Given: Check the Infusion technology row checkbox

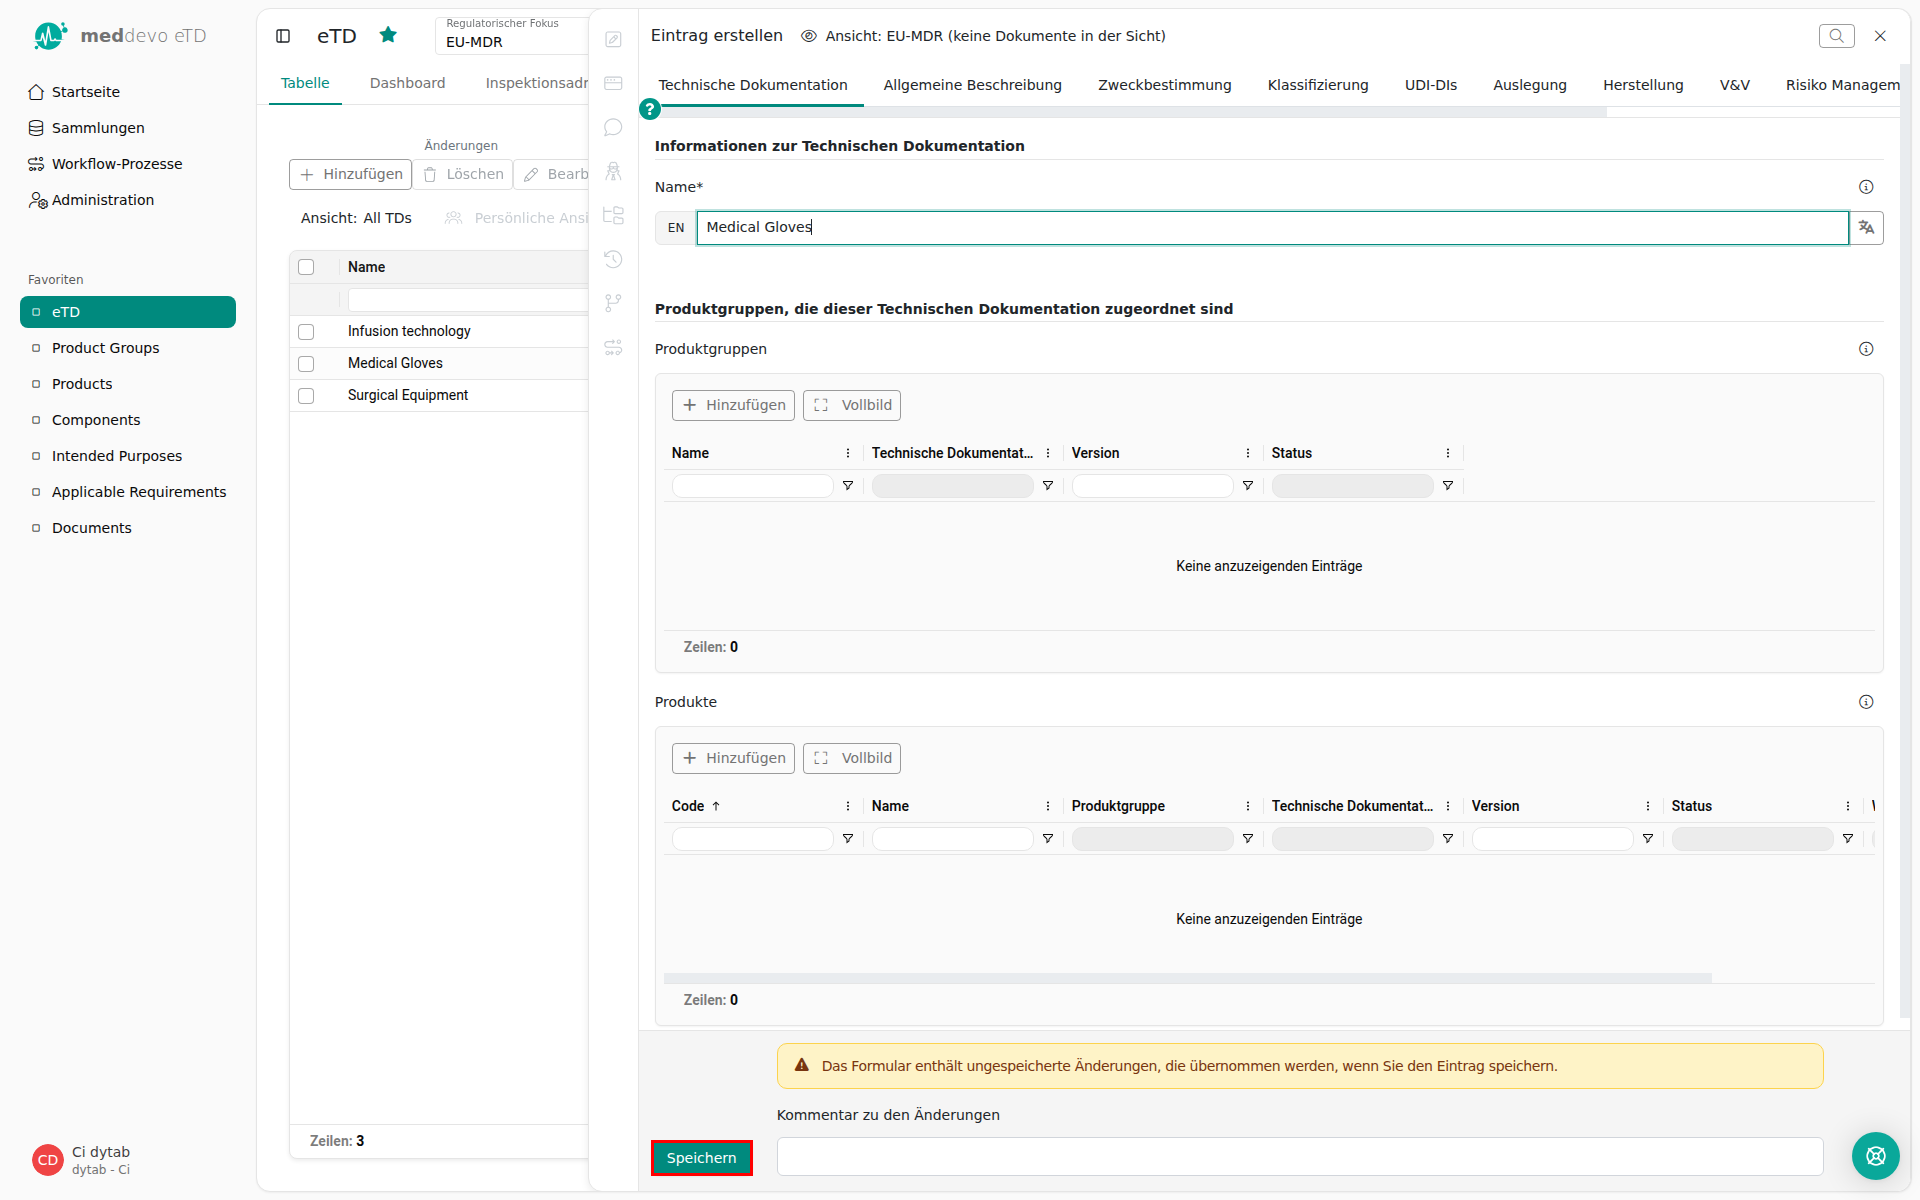Looking at the screenshot, I should coord(306,331).
